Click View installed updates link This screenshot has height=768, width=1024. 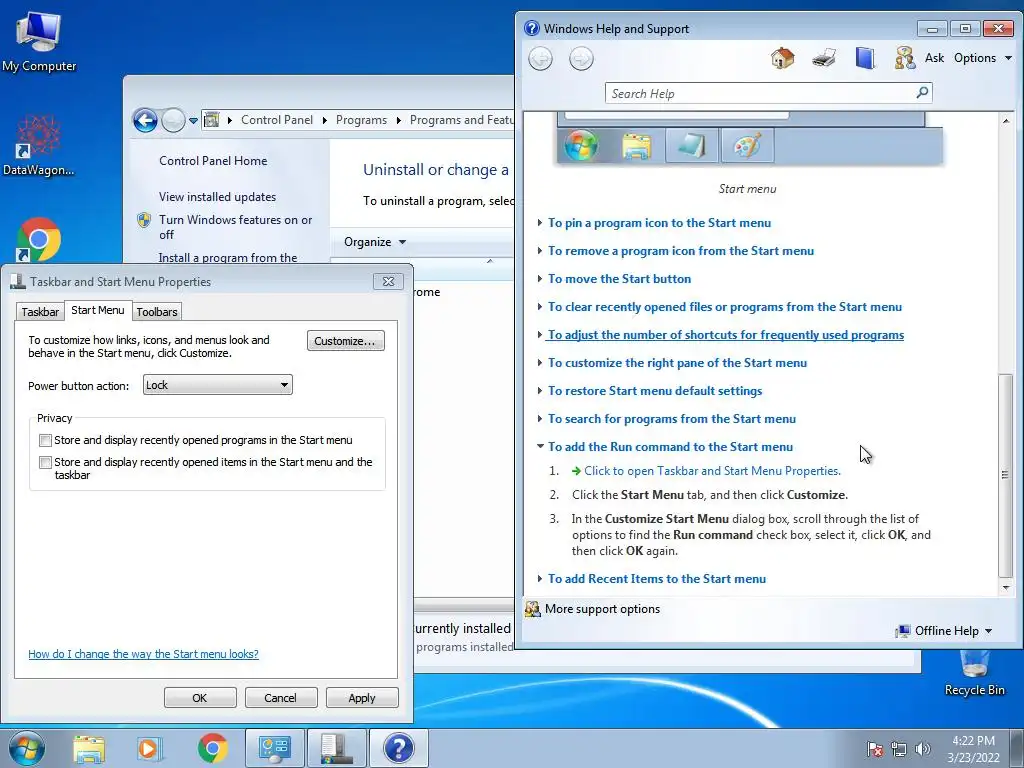point(217,197)
